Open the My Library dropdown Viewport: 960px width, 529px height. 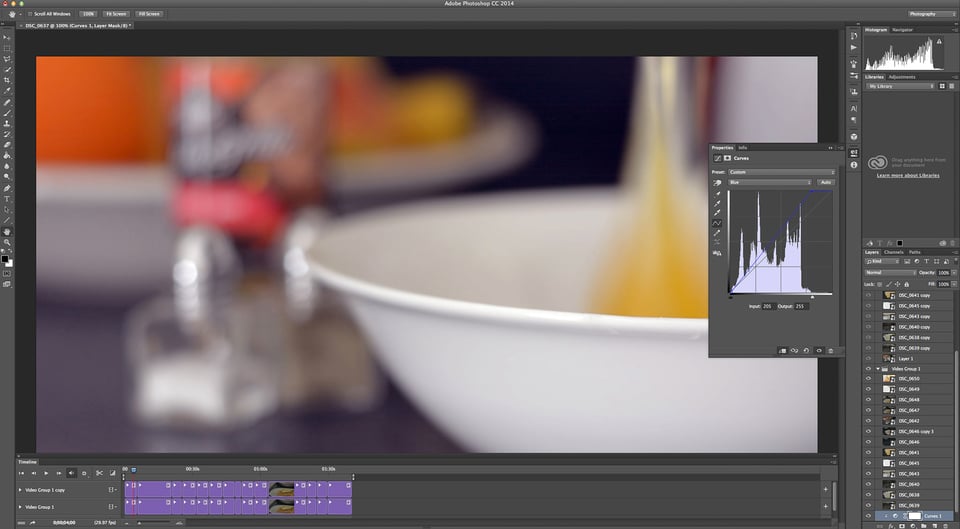coord(901,86)
